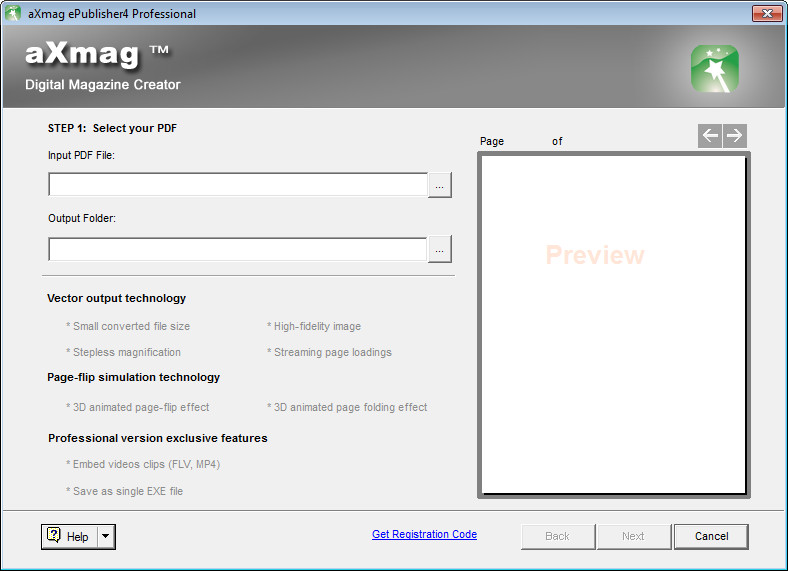This screenshot has width=788, height=571.
Task: Close the aXmag ePublisher4 window
Action: coord(767,14)
